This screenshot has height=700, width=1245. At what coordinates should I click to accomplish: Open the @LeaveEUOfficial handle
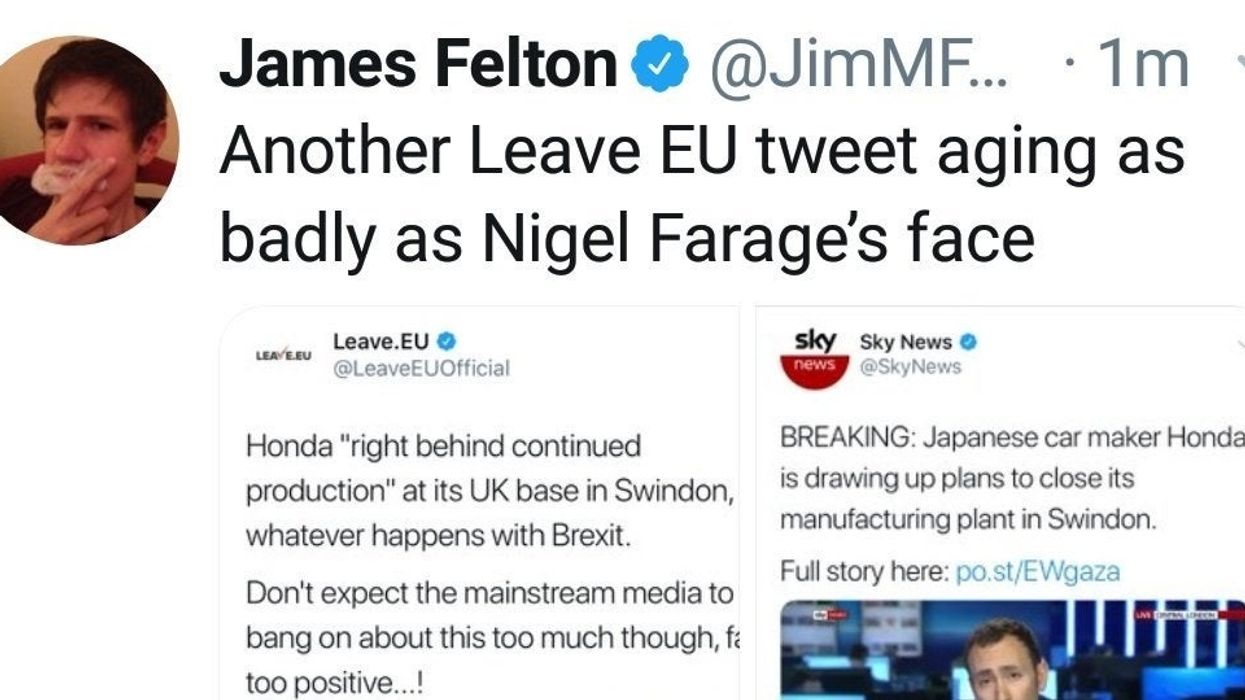421,368
